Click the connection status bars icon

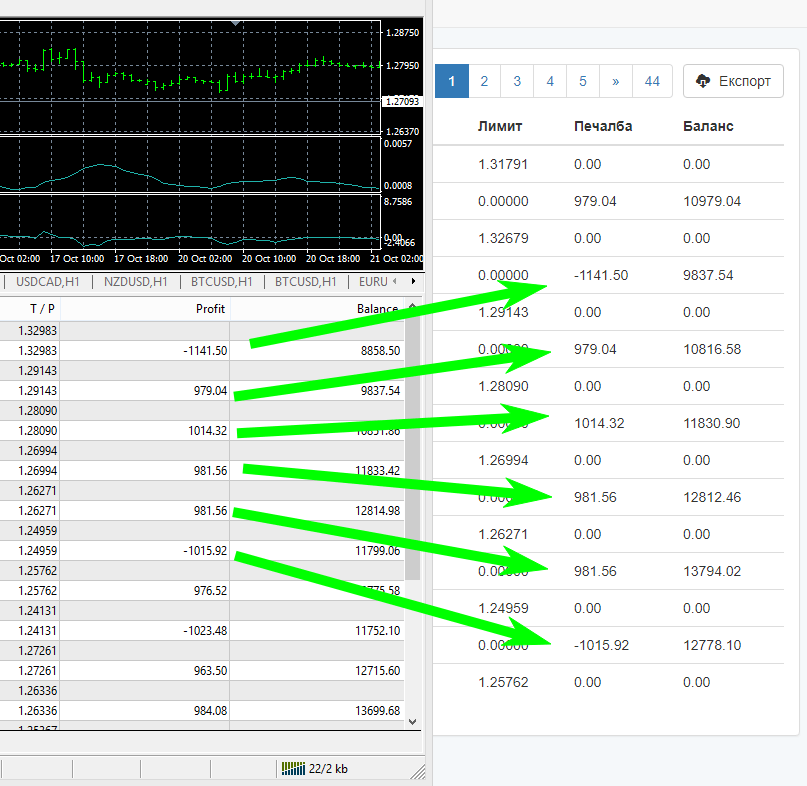pos(291,768)
